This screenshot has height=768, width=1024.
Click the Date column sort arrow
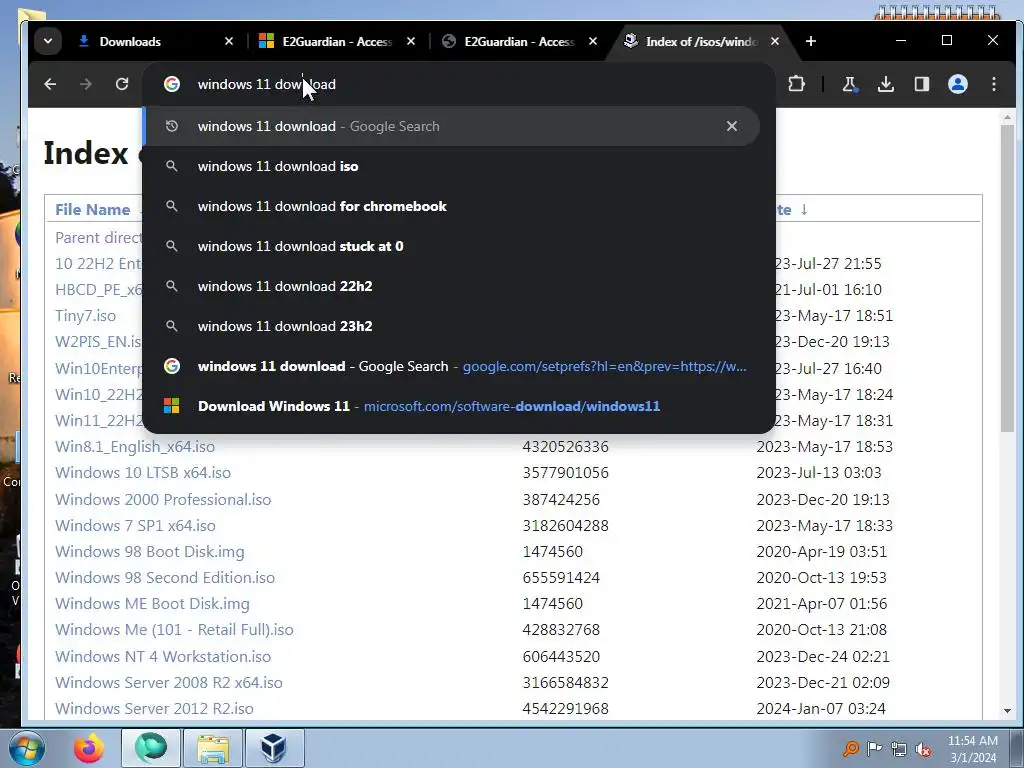click(x=804, y=210)
